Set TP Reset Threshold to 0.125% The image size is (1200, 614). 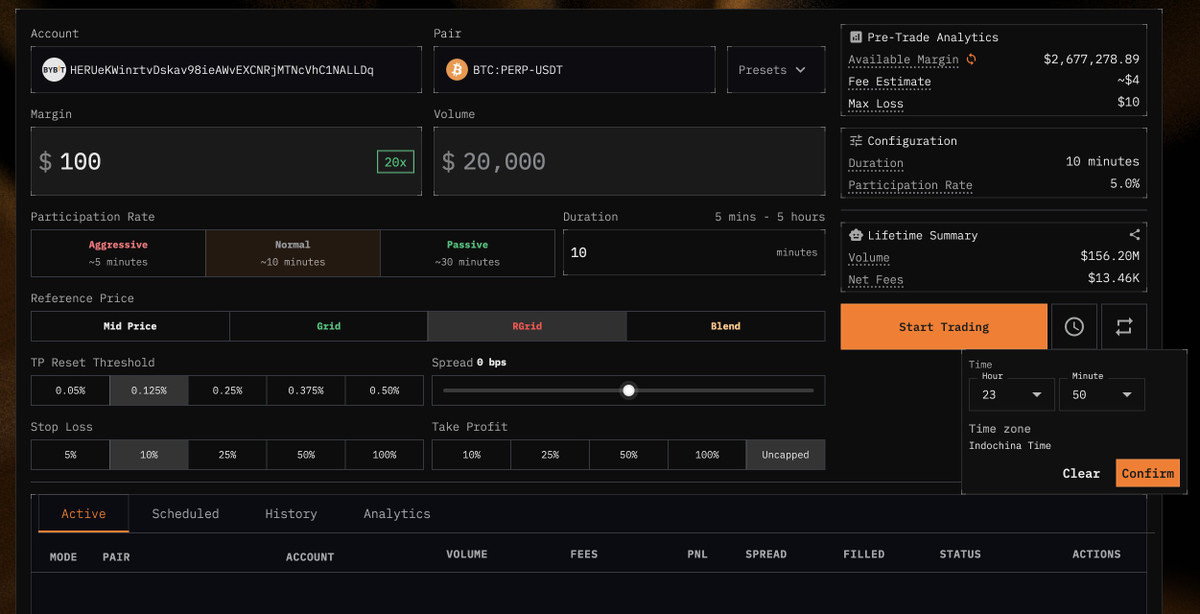pos(149,390)
